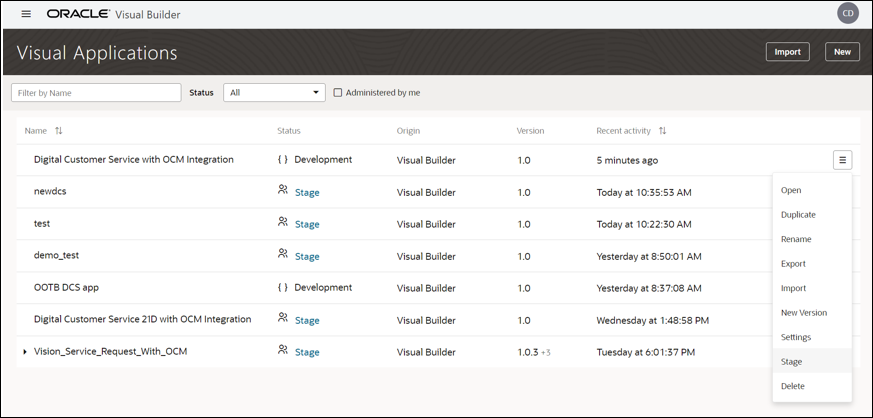Click the Status column header
Screen dimensions: 873x418
coord(288,131)
